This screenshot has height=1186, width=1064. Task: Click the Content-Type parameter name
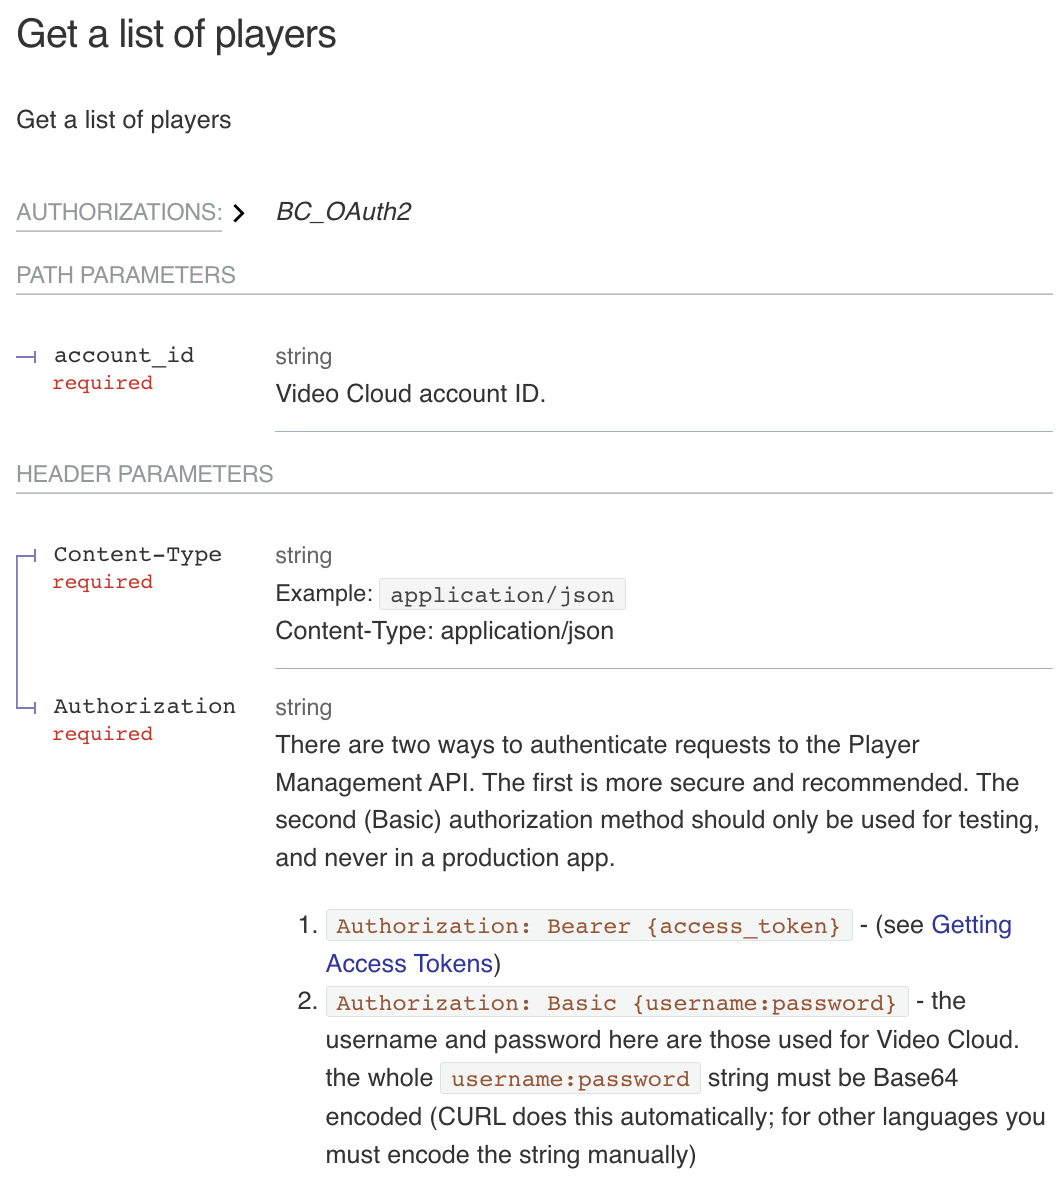pyautogui.click(x=138, y=554)
